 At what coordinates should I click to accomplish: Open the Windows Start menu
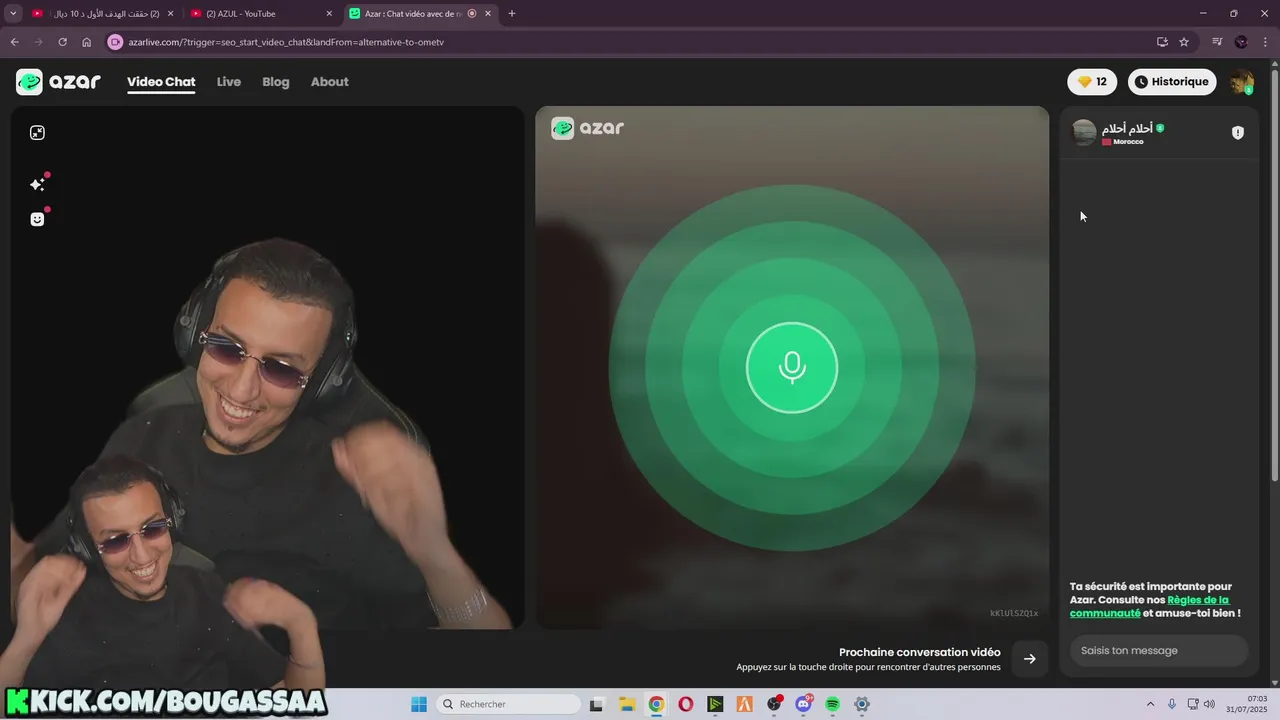point(419,704)
